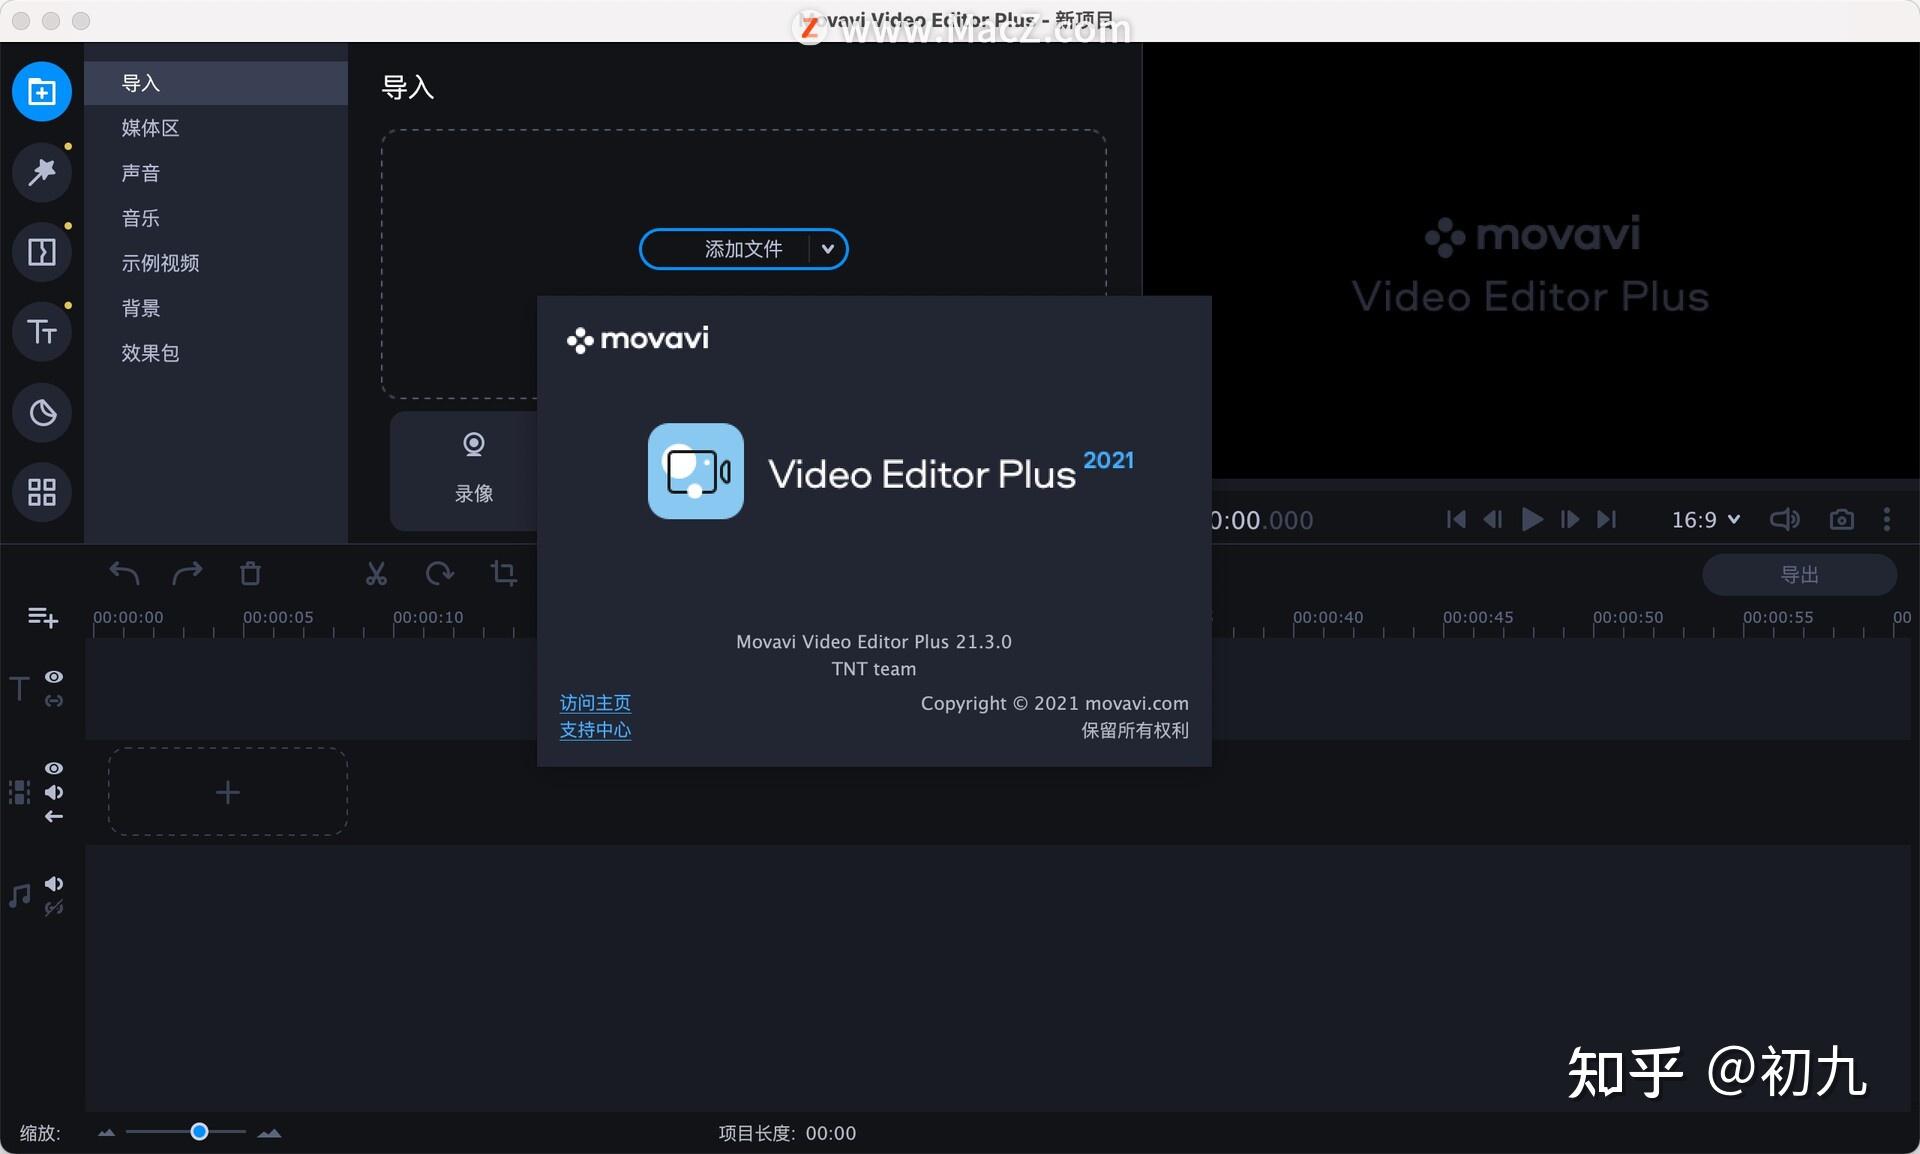The image size is (1920, 1154).
Task: Select the Split scissors tool
Action: click(376, 573)
